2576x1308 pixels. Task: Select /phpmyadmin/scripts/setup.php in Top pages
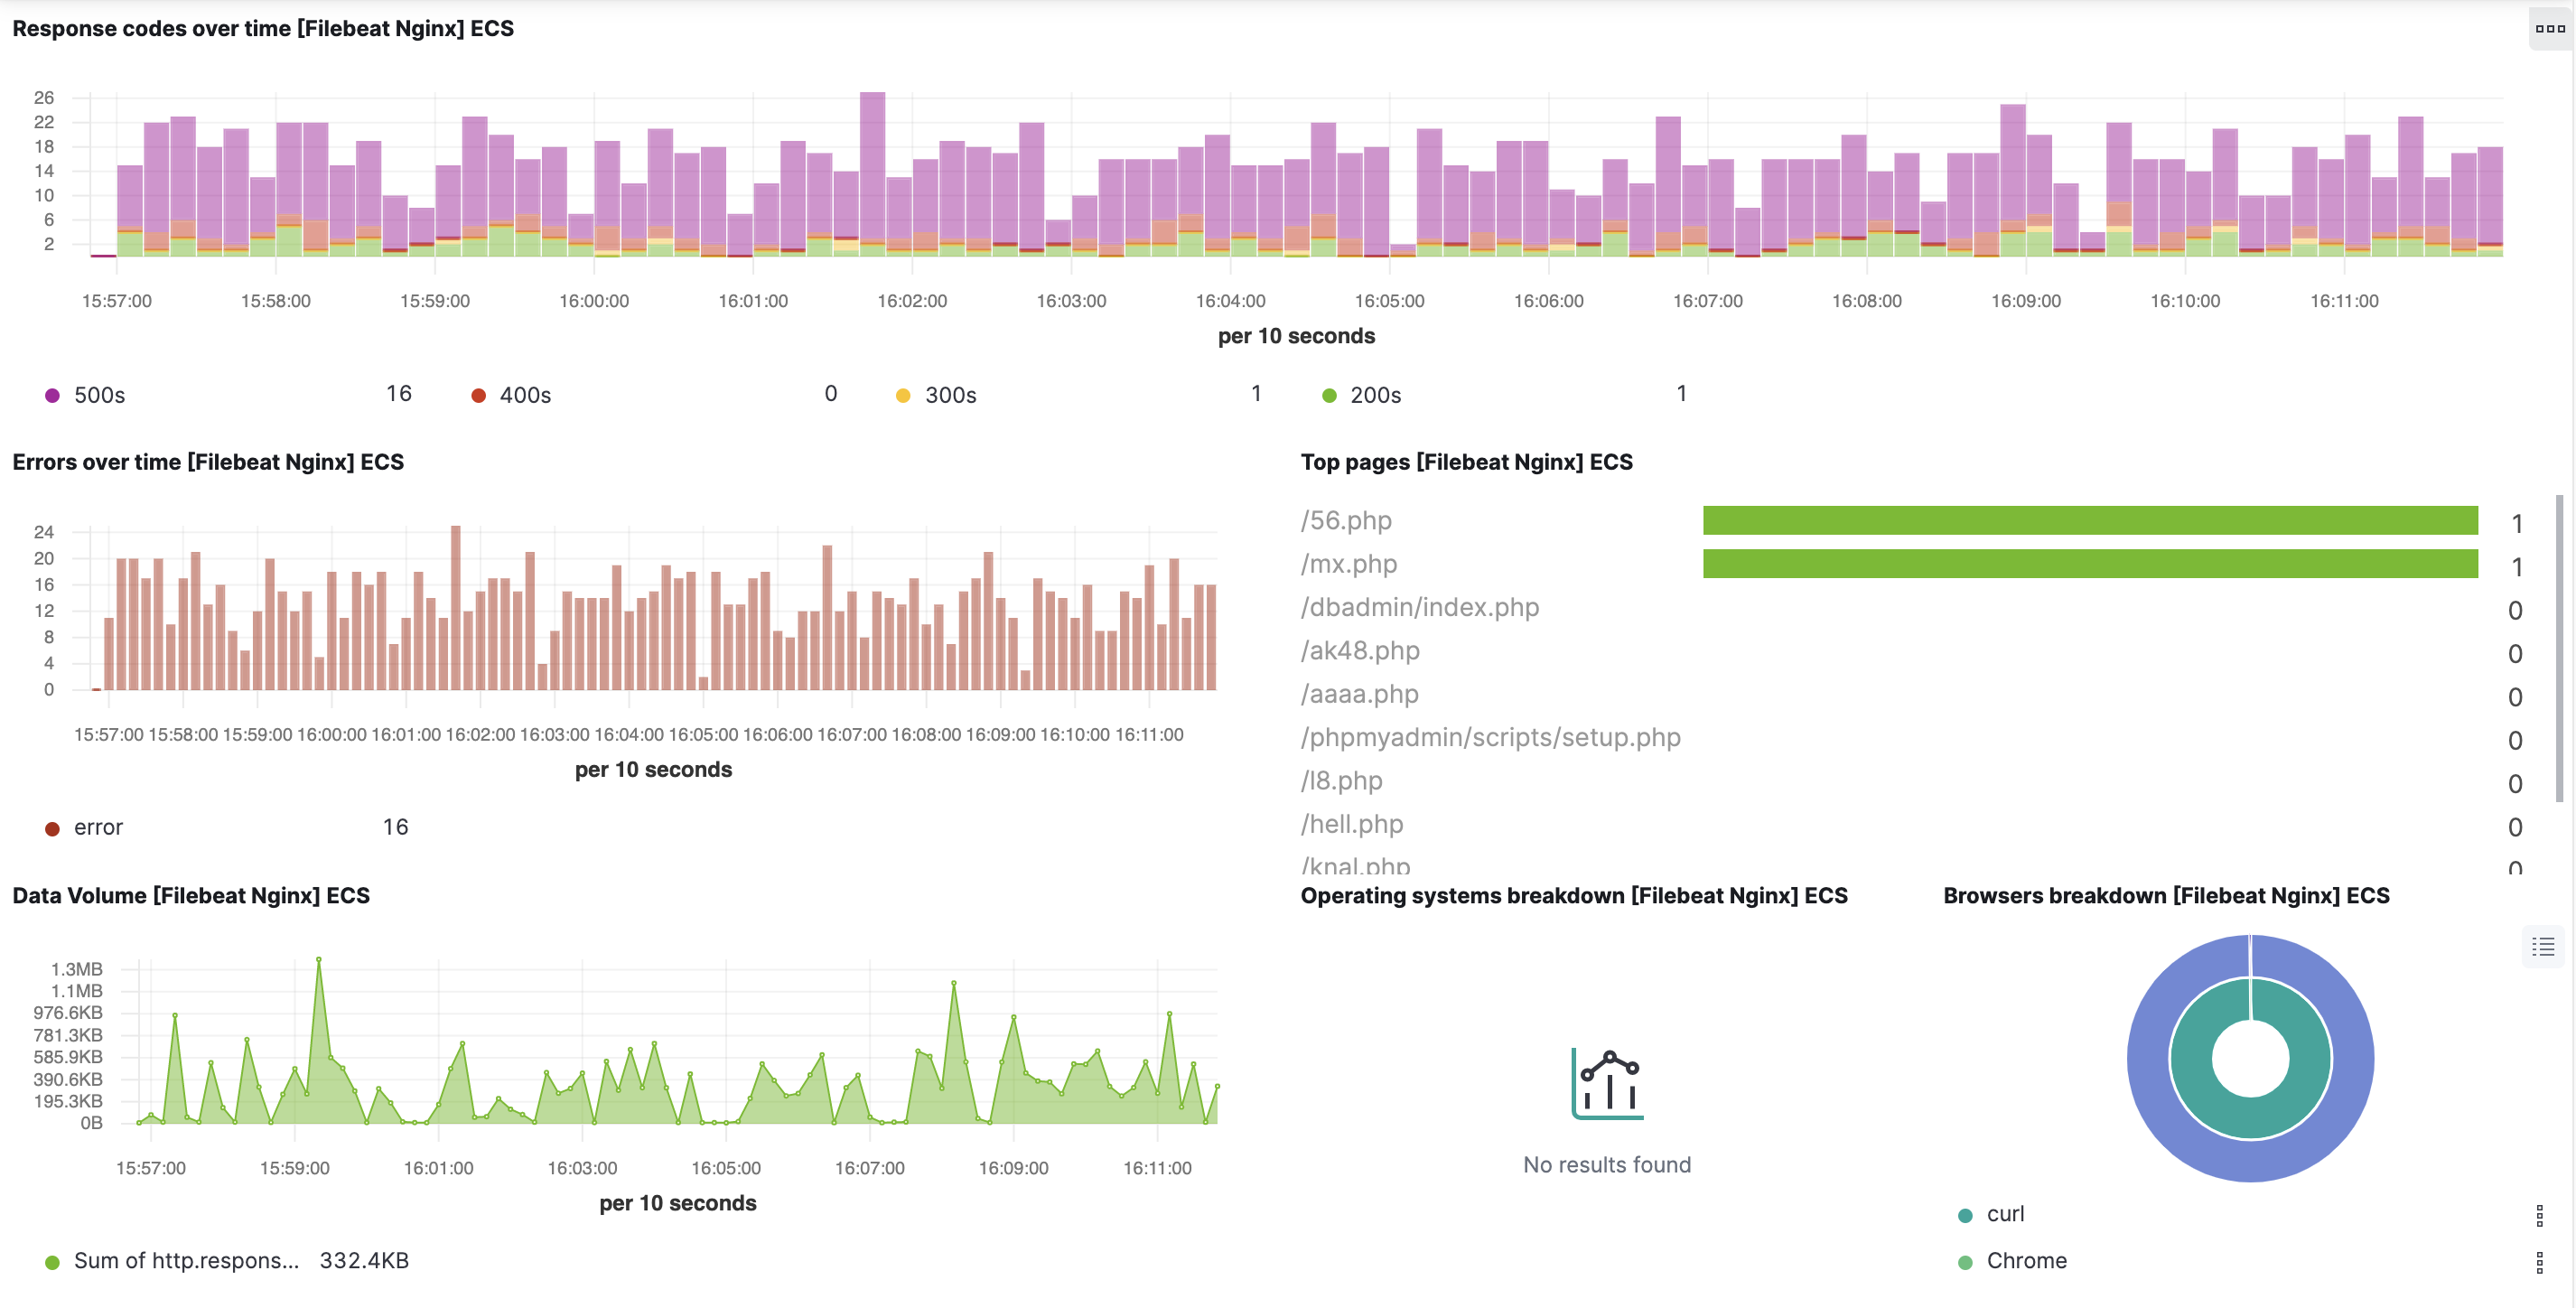pyautogui.click(x=1490, y=738)
